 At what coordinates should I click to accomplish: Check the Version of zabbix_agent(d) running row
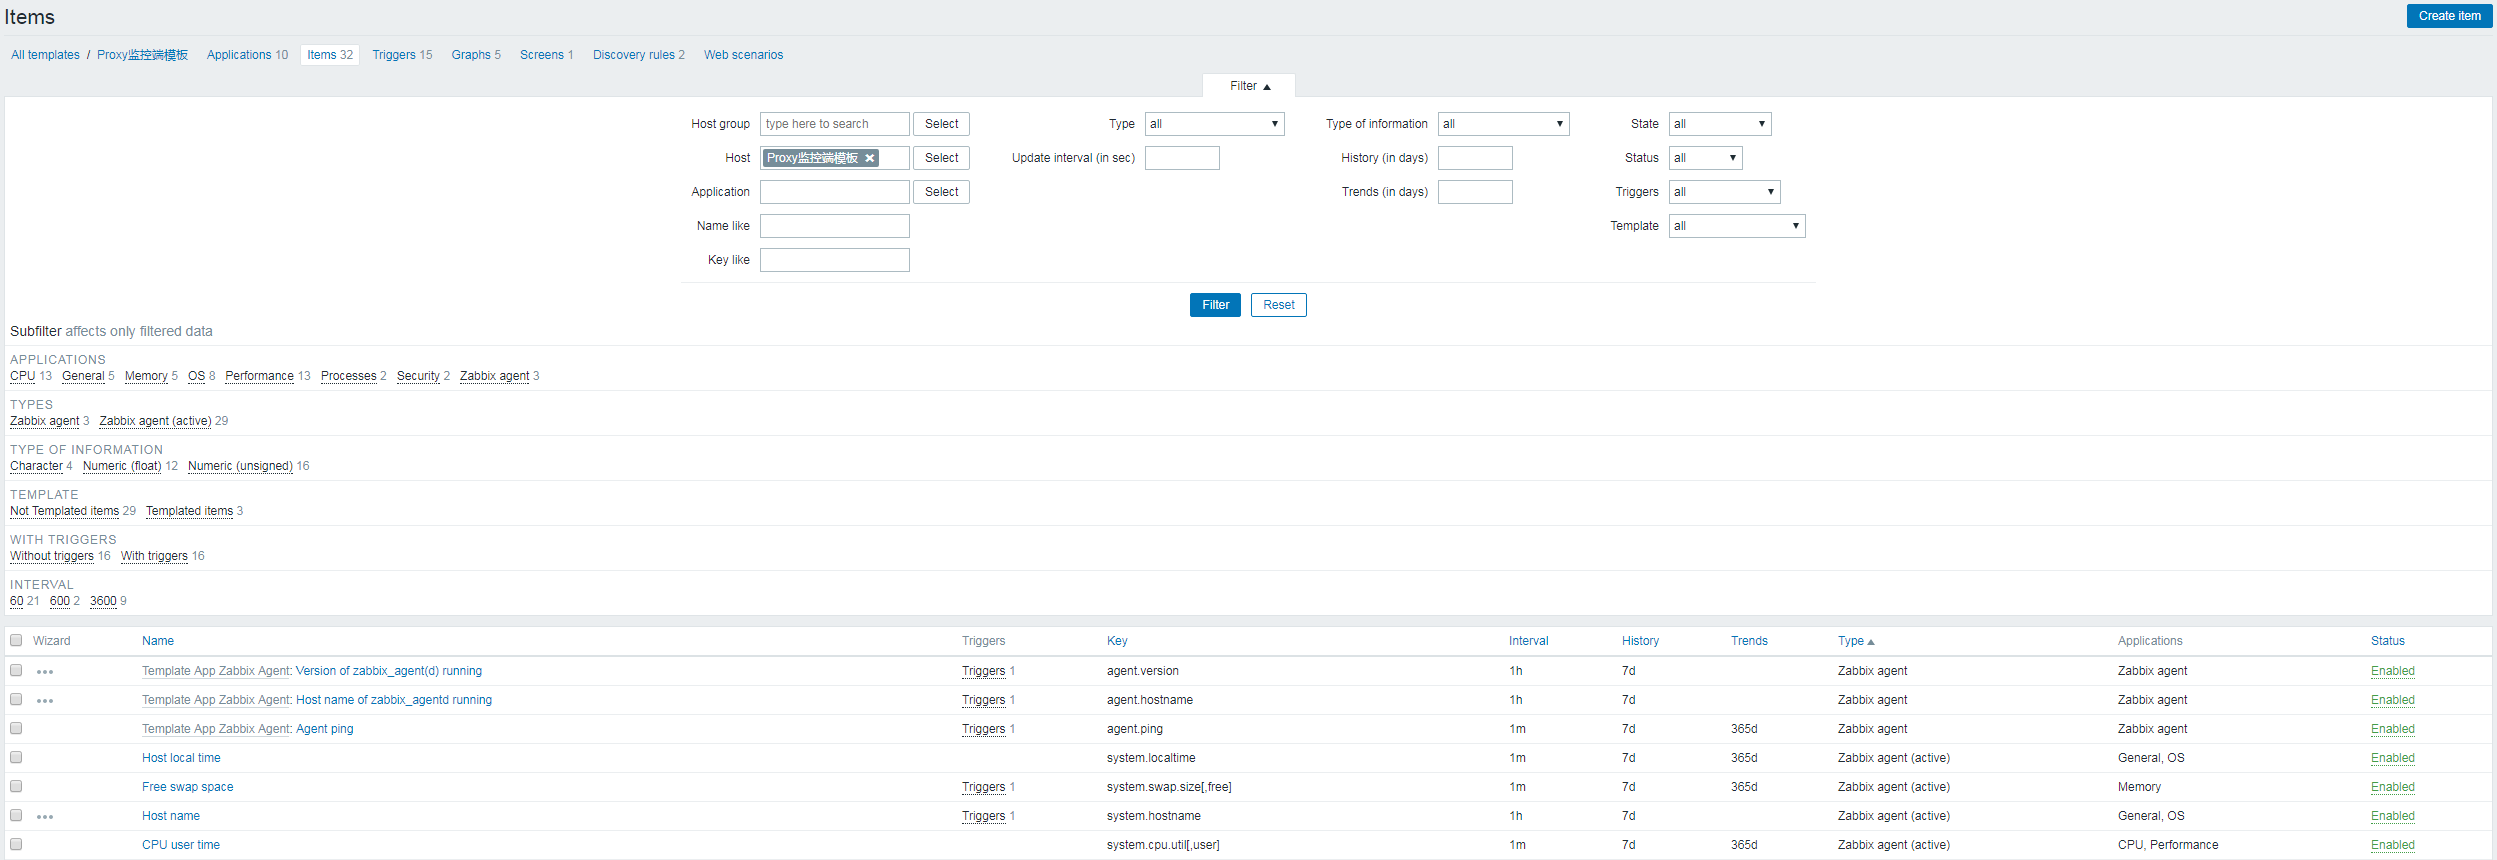16,670
